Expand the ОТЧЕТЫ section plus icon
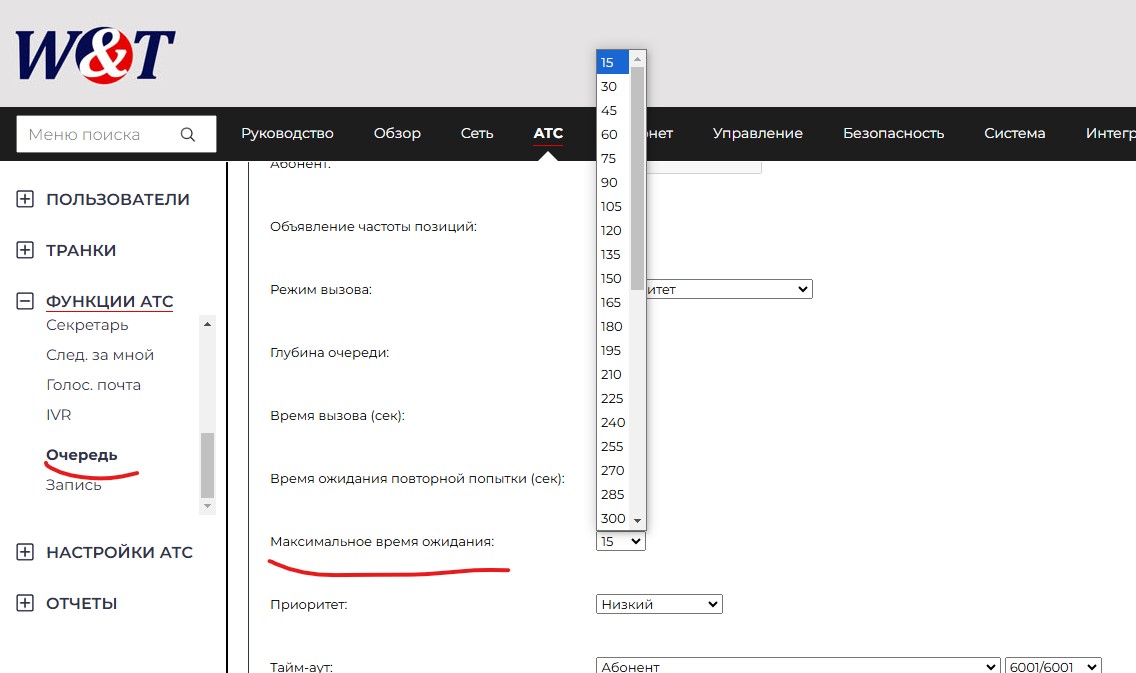 click(x=25, y=603)
